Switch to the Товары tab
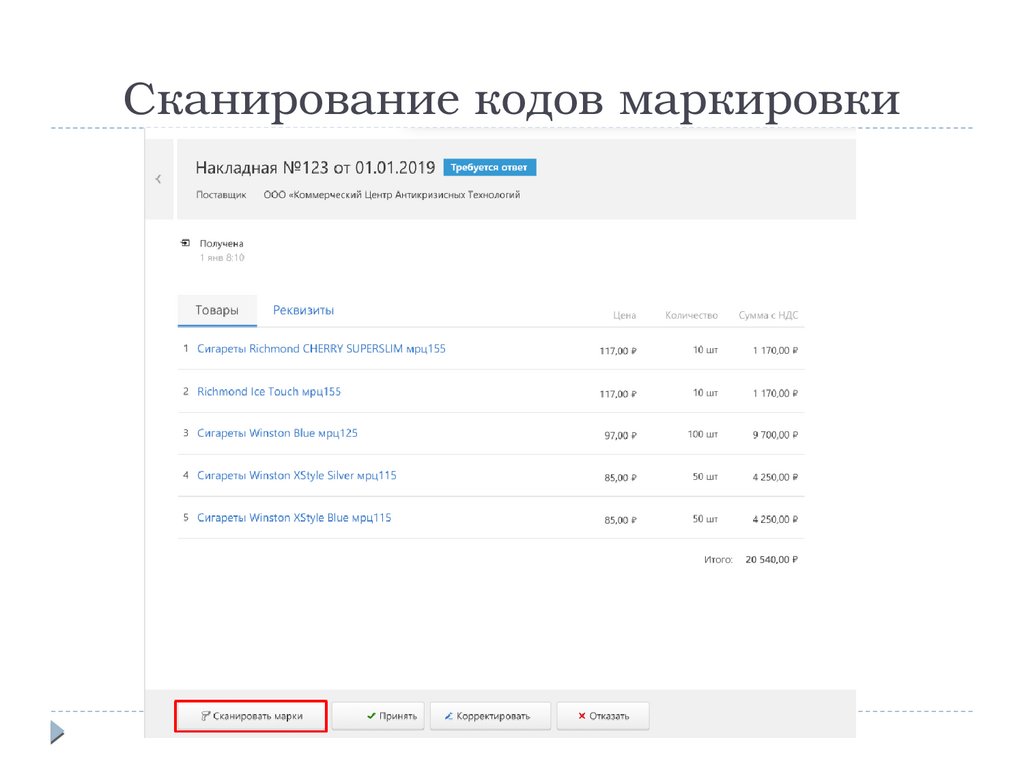 click(217, 310)
